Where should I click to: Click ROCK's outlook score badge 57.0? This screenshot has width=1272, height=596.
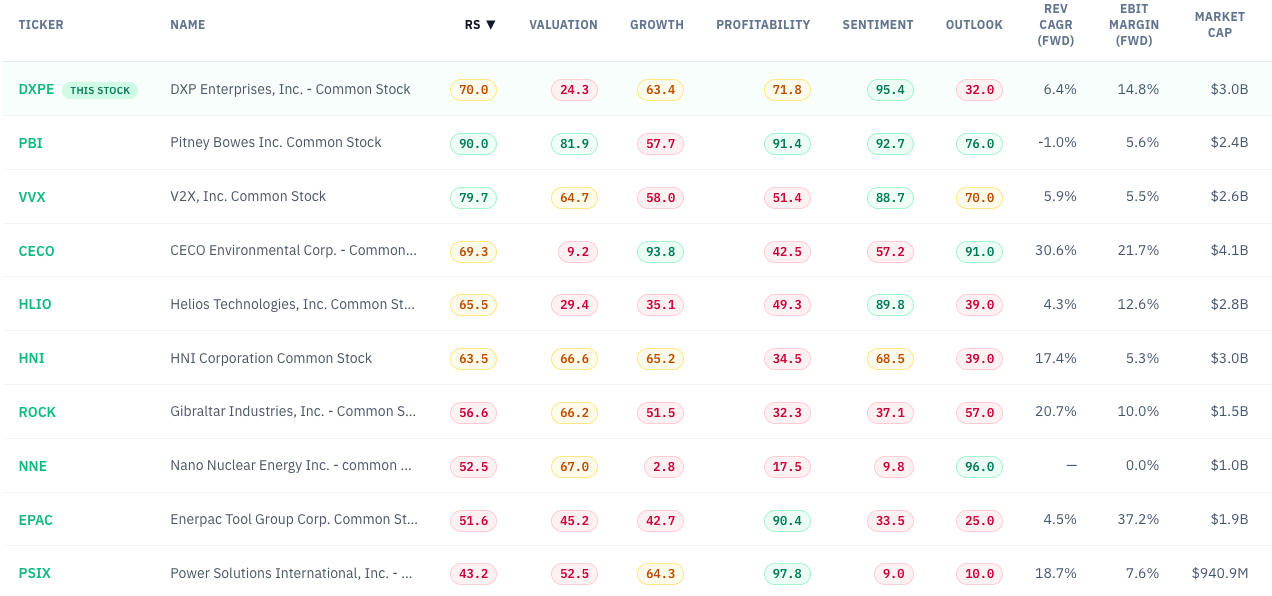tap(979, 413)
